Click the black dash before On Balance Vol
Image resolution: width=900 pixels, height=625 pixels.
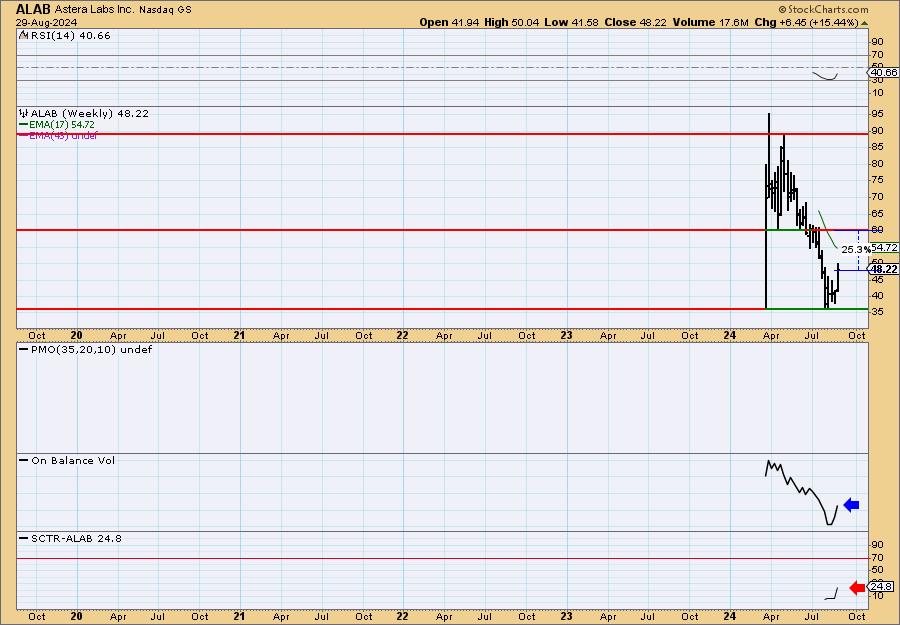(24, 460)
